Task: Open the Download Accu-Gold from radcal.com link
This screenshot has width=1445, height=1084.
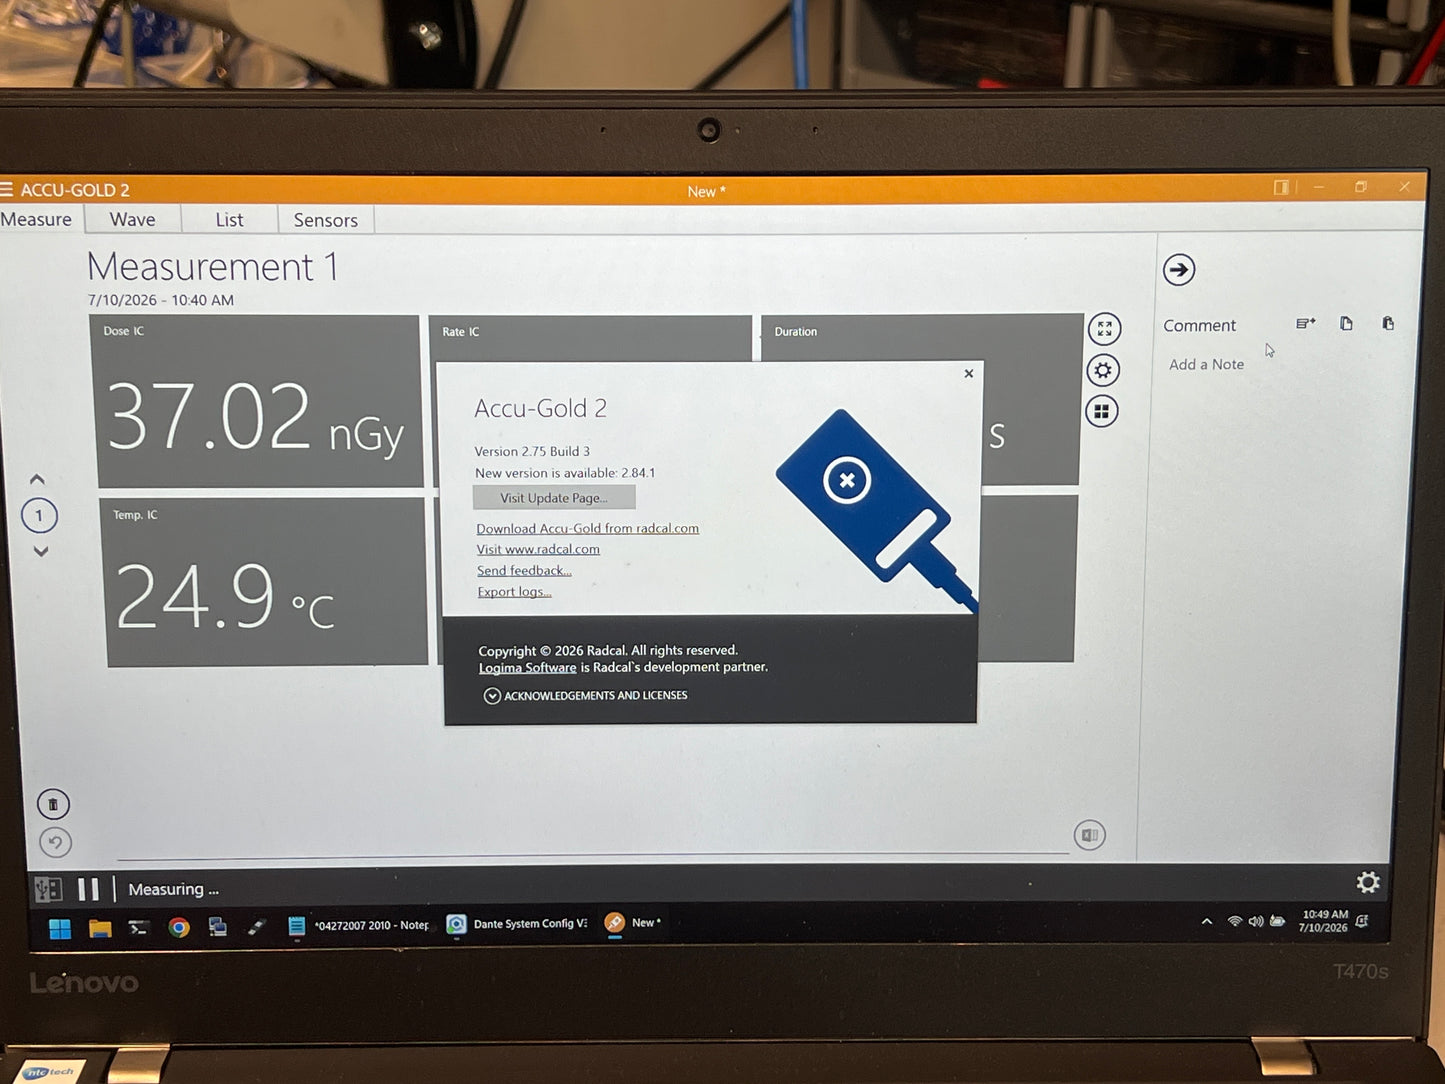Action: coord(588,529)
